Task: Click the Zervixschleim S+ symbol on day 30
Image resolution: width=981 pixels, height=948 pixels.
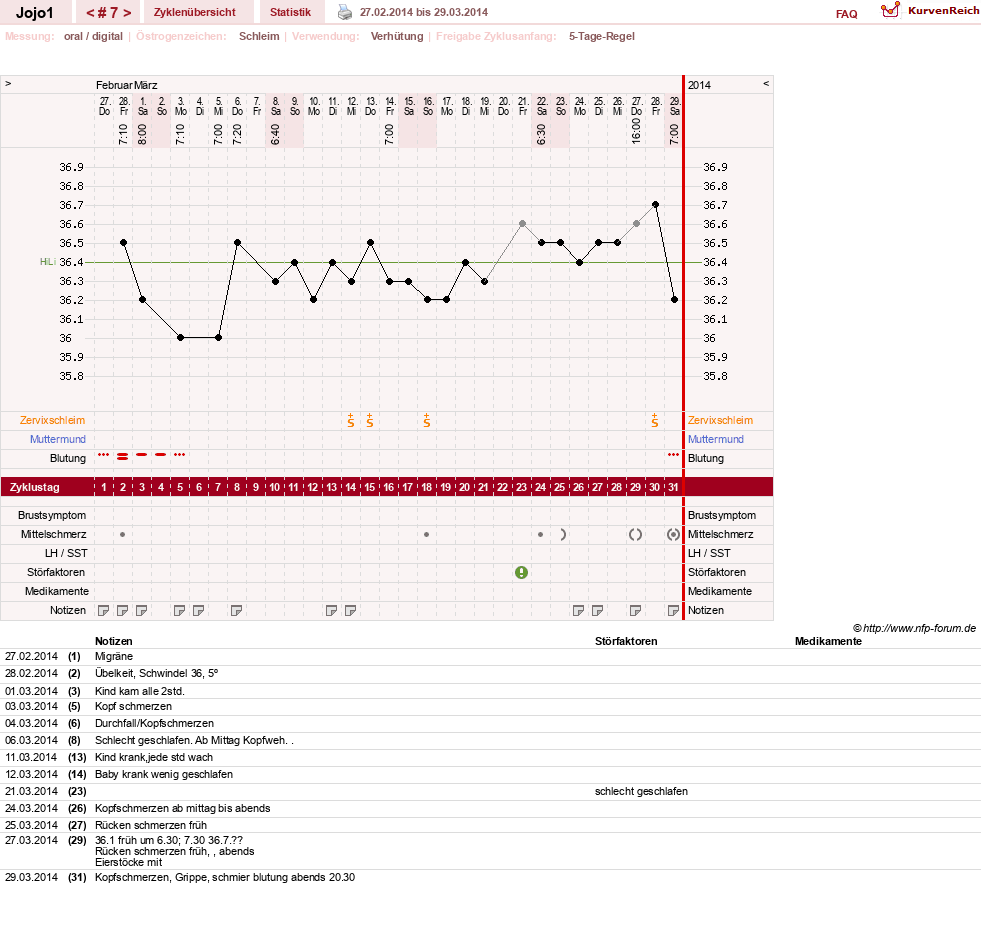Action: click(654, 420)
